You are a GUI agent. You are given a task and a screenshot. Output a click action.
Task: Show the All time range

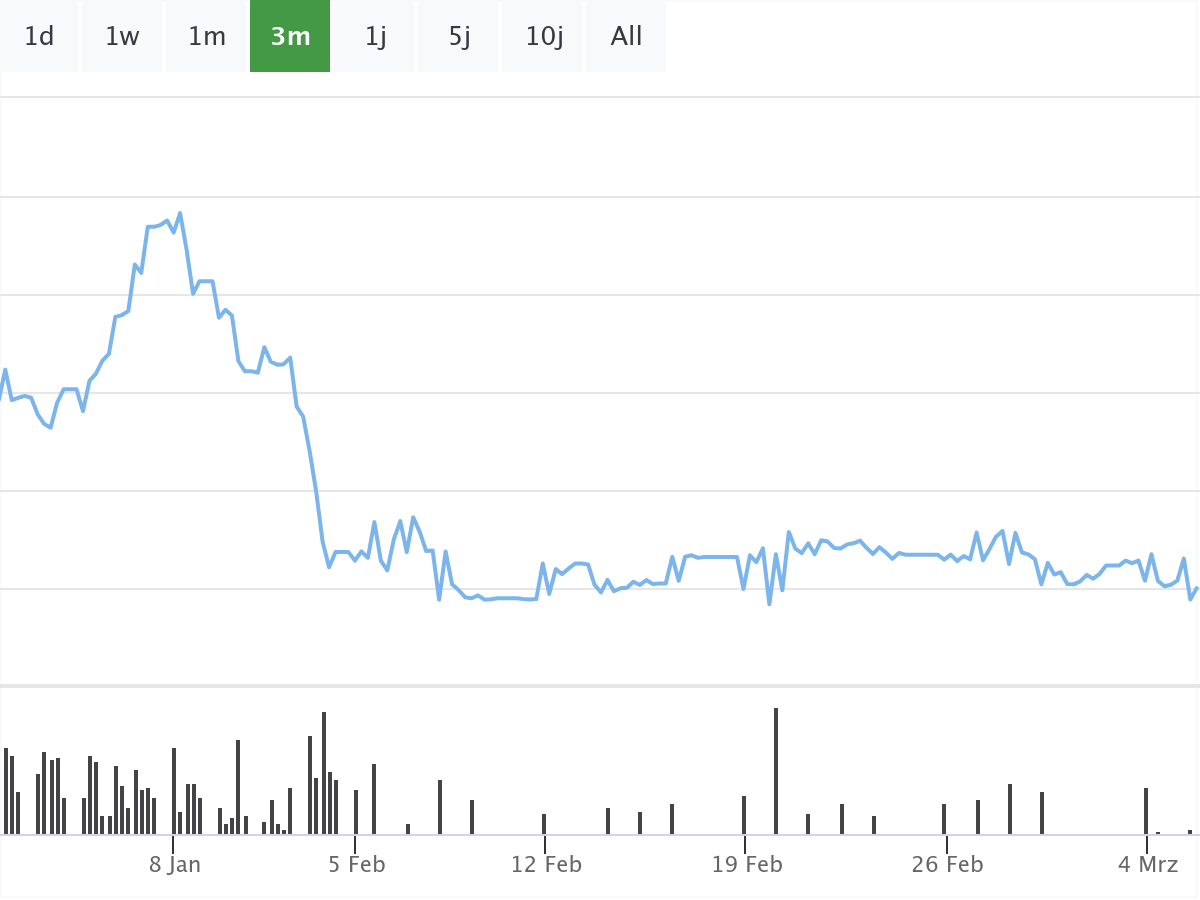pos(626,37)
